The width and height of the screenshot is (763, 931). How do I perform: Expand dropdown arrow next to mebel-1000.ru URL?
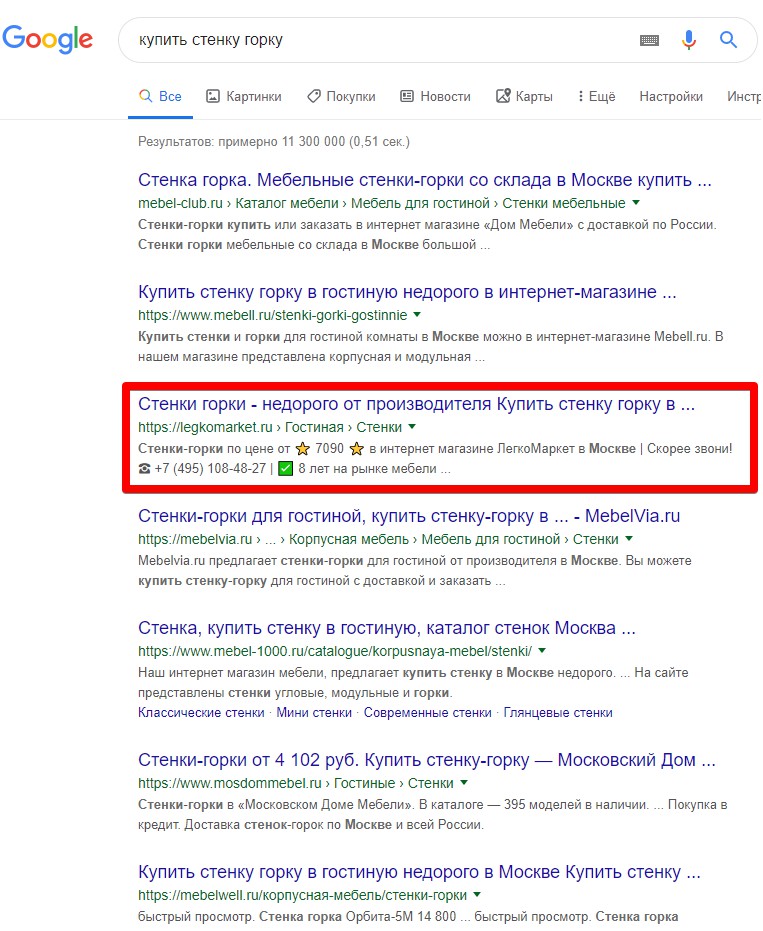(x=542, y=651)
